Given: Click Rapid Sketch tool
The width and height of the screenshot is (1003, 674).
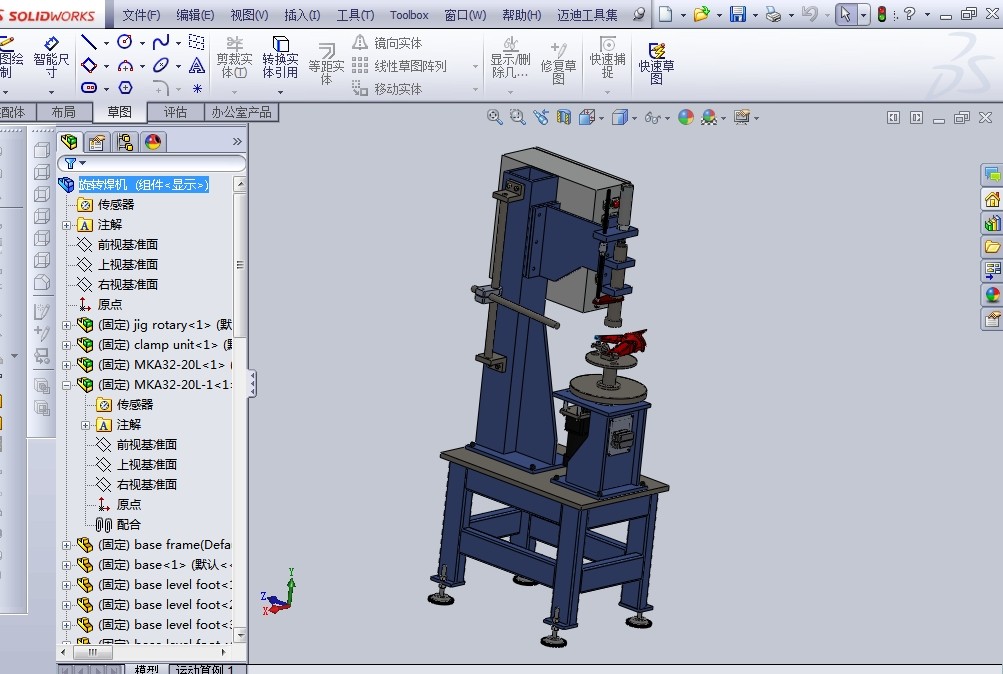Looking at the screenshot, I should [x=656, y=63].
